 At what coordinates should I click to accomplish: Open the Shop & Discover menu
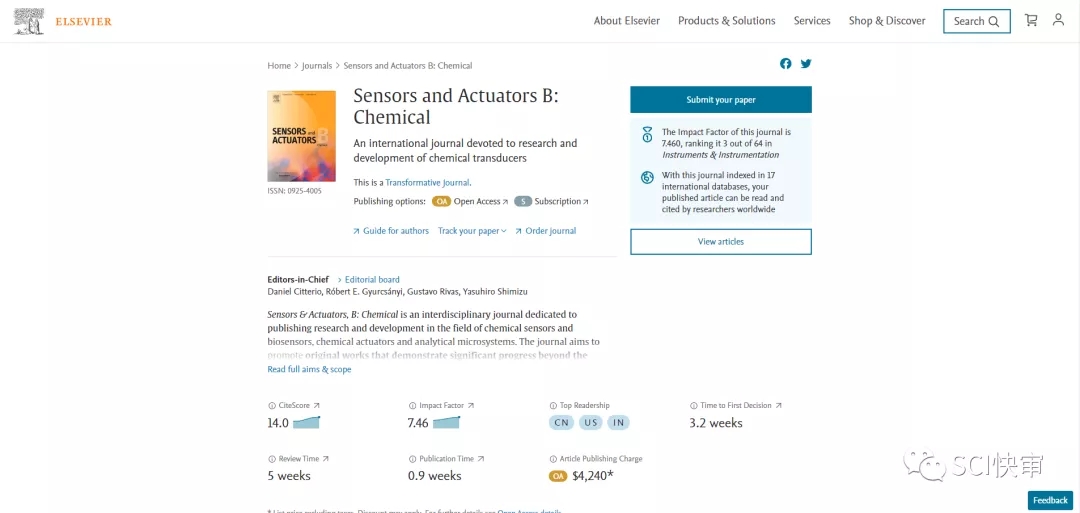pyautogui.click(x=887, y=21)
